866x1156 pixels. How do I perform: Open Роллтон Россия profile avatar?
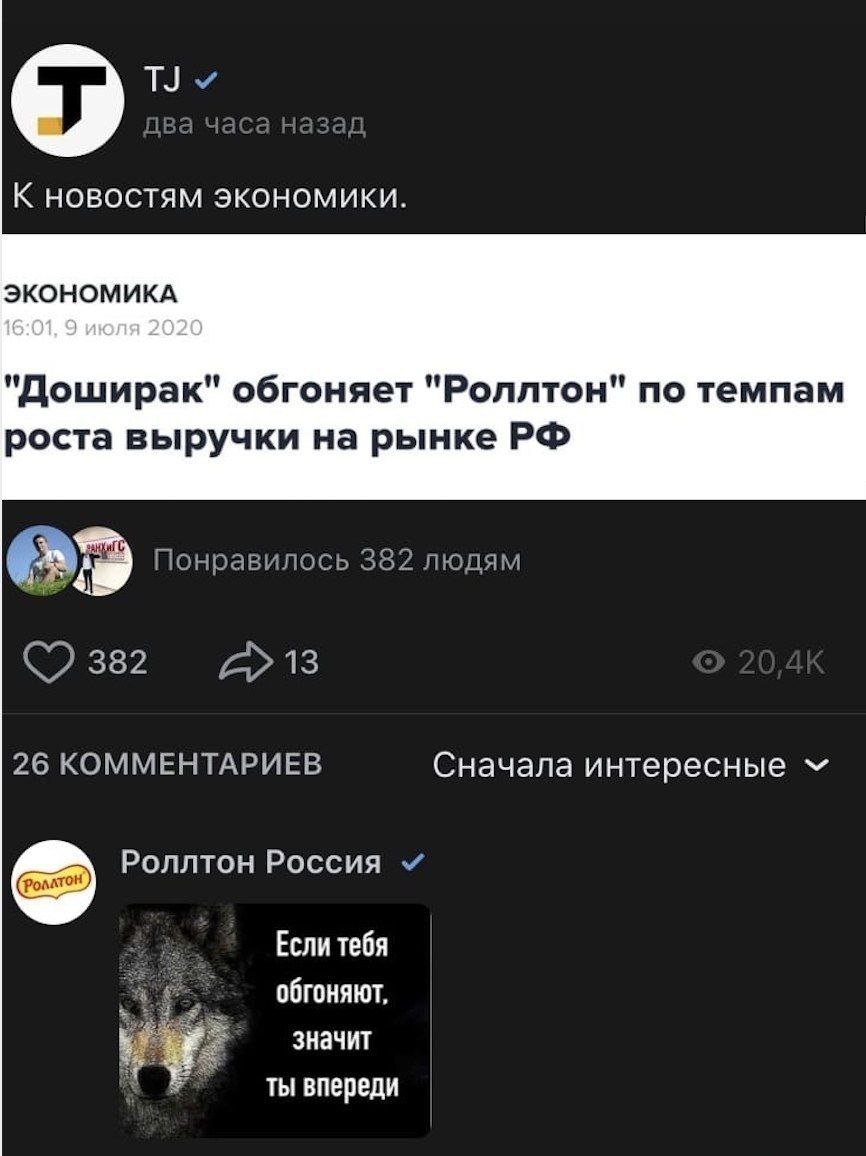tap(55, 882)
